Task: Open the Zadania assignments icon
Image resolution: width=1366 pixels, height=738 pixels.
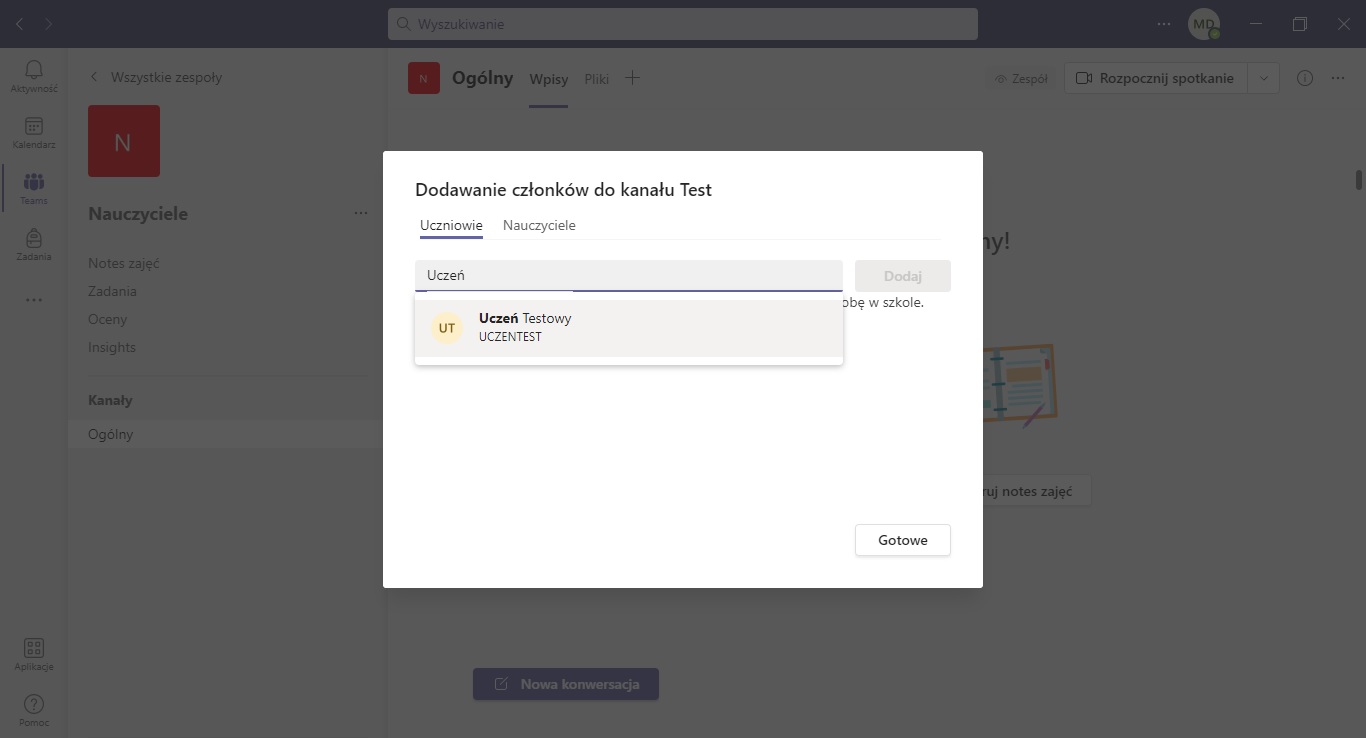Action: tap(33, 240)
